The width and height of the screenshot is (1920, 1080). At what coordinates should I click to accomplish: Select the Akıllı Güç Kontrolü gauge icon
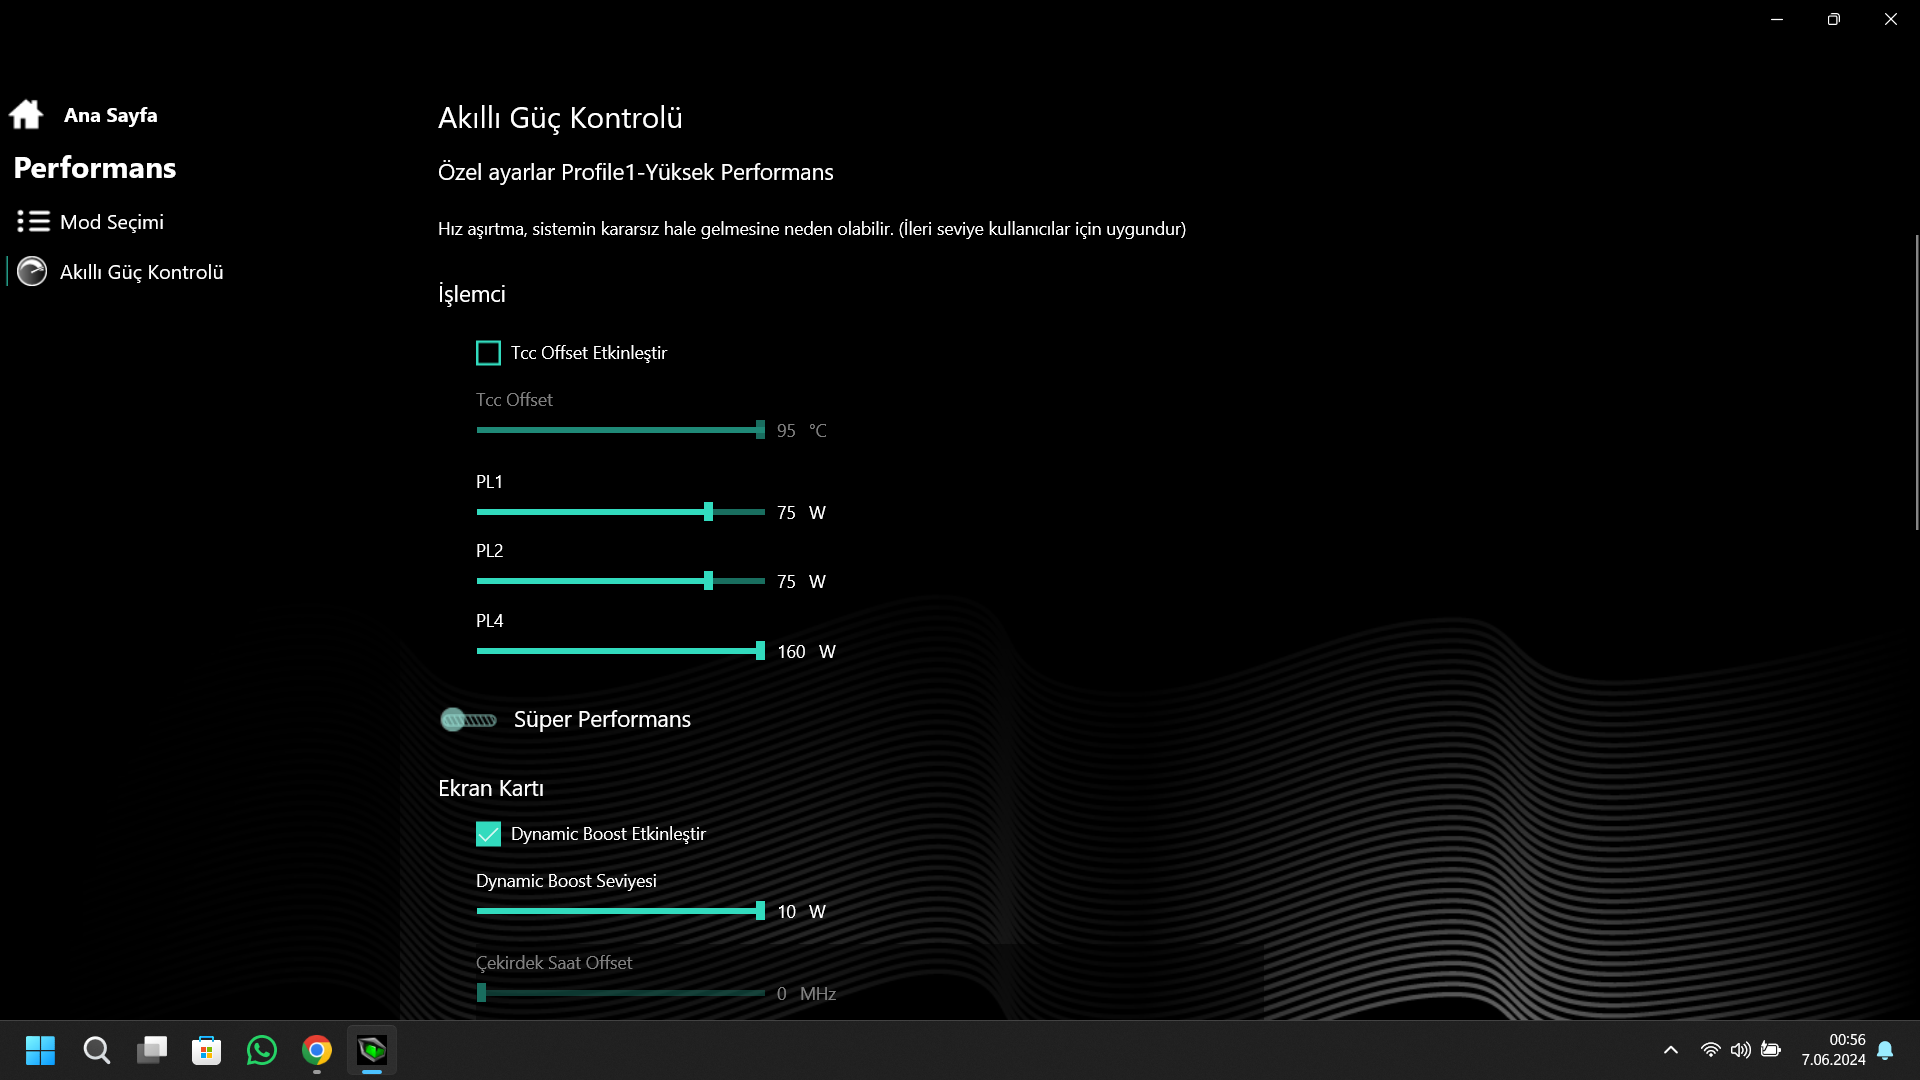[32, 272]
